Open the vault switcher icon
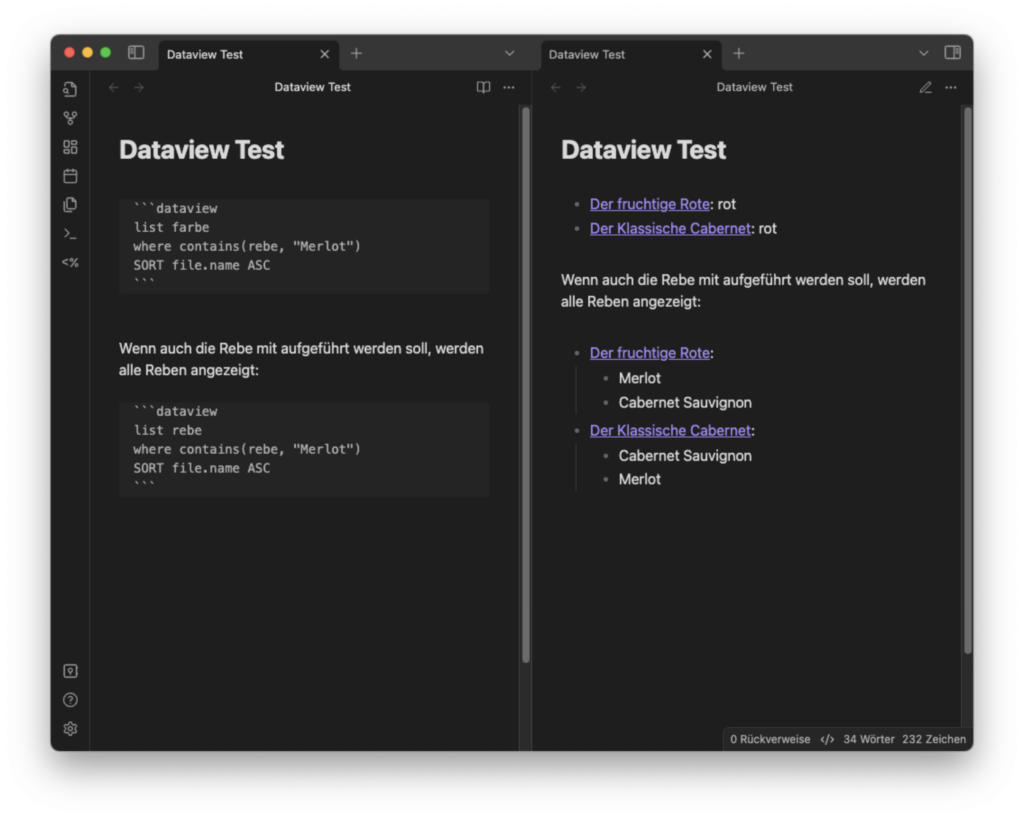 [71, 671]
